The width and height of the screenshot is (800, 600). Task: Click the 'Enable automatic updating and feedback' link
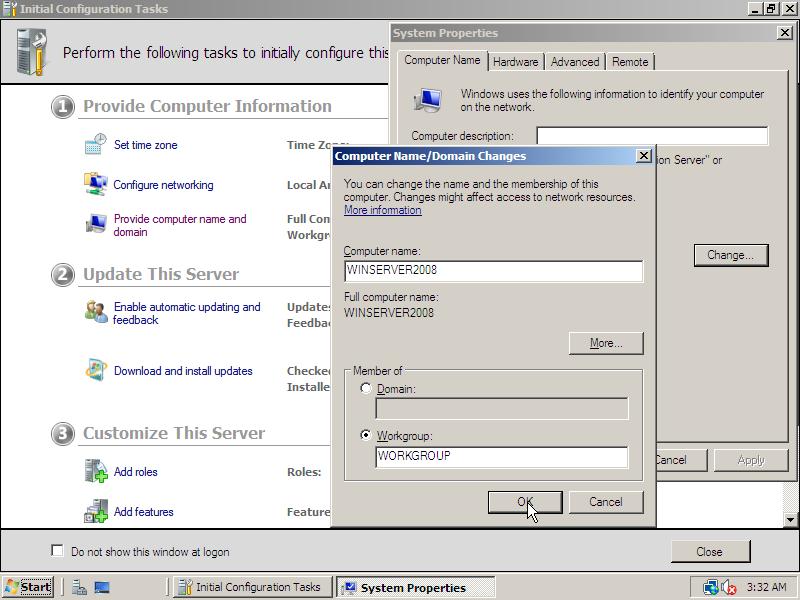(x=187, y=313)
